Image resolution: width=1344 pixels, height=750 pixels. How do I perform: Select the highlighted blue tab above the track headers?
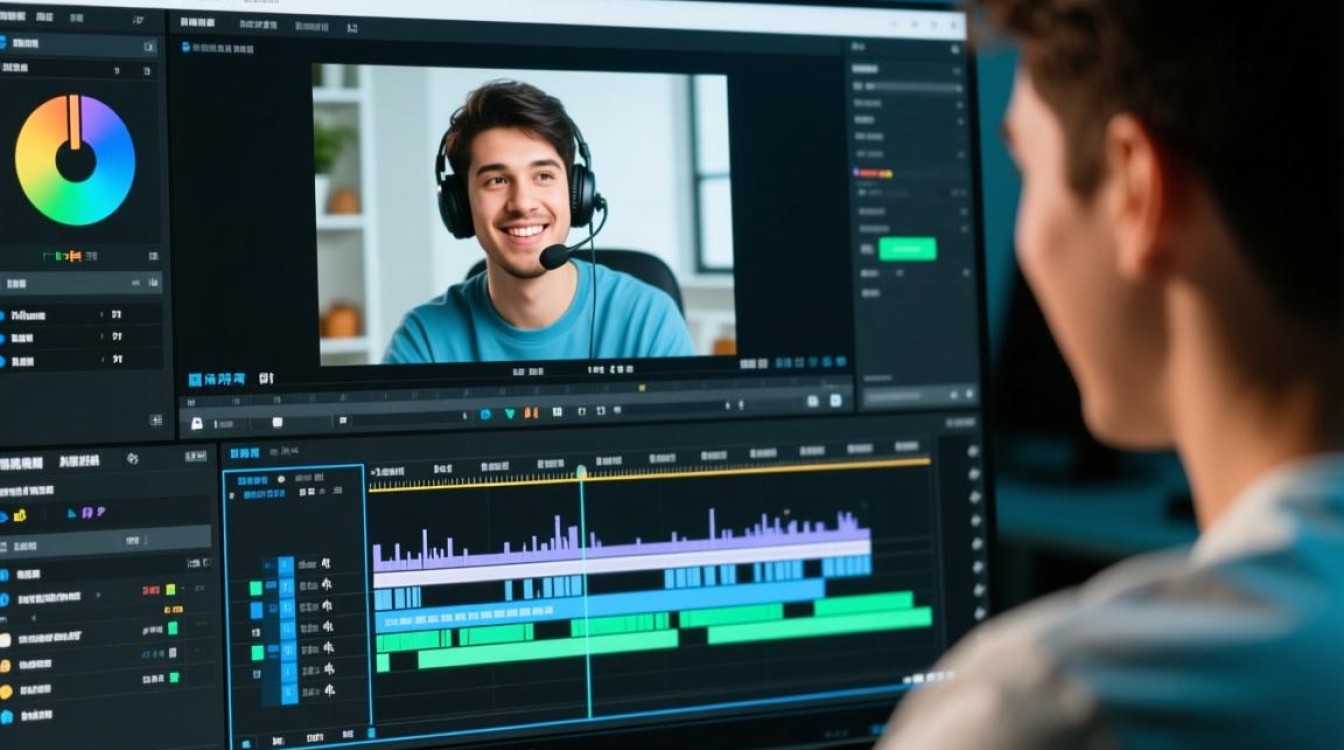coord(244,453)
